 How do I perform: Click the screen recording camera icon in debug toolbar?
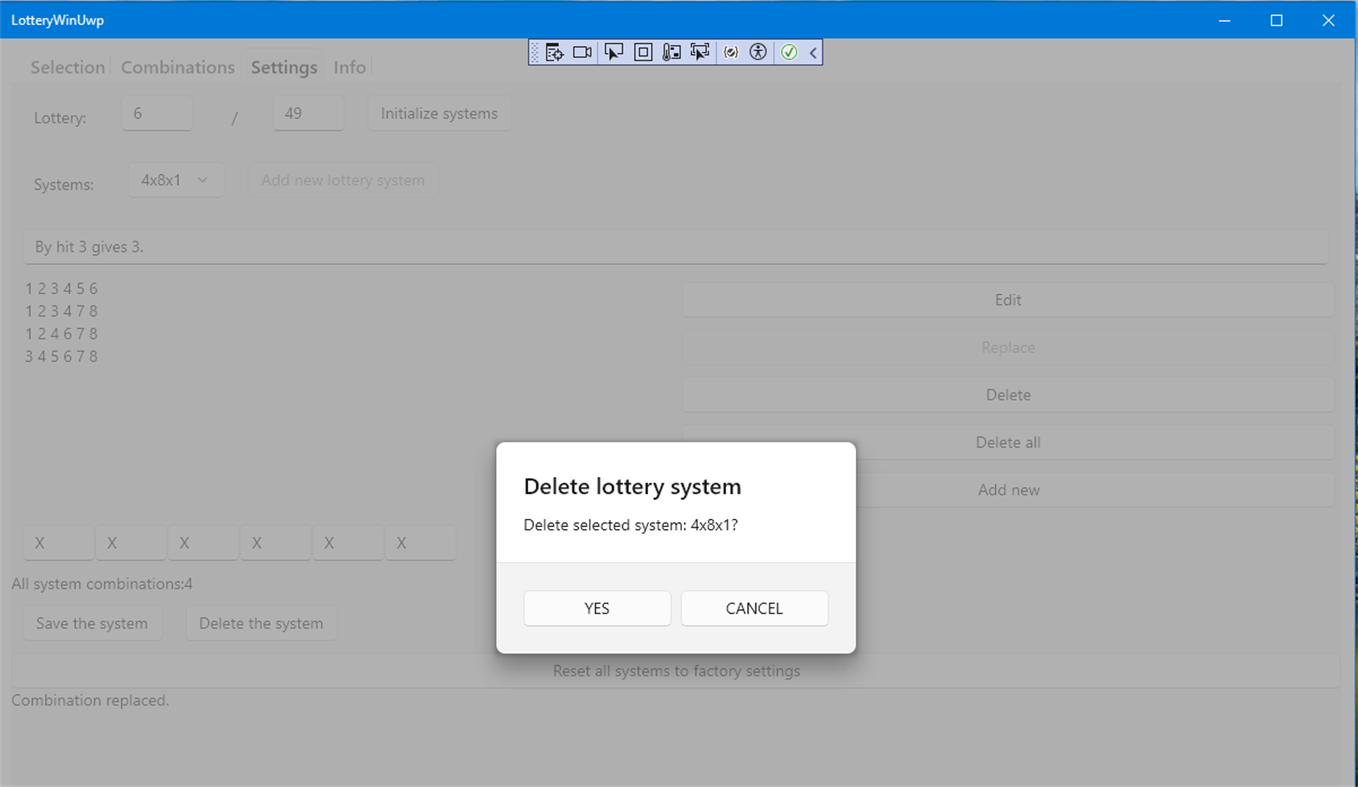point(582,51)
